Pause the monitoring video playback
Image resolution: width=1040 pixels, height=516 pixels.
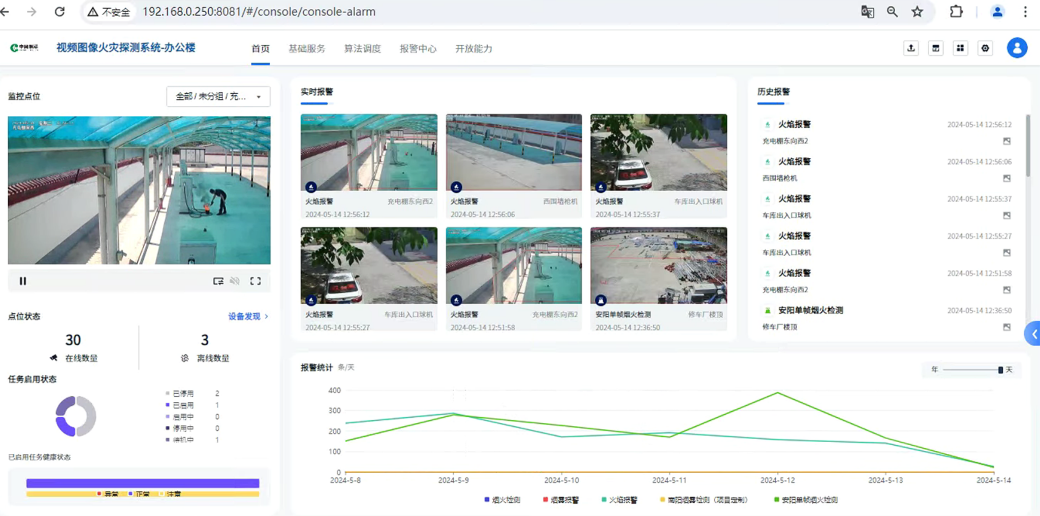[23, 281]
